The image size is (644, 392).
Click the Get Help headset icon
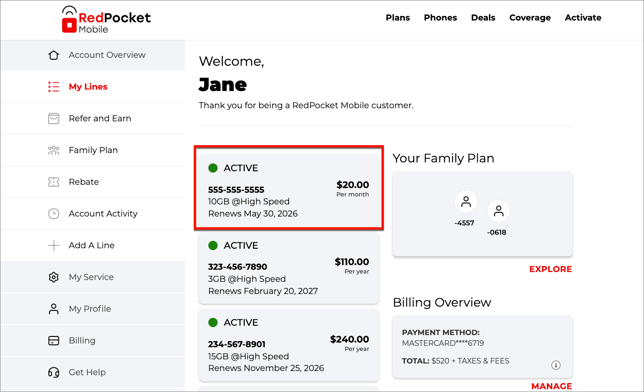(x=53, y=372)
